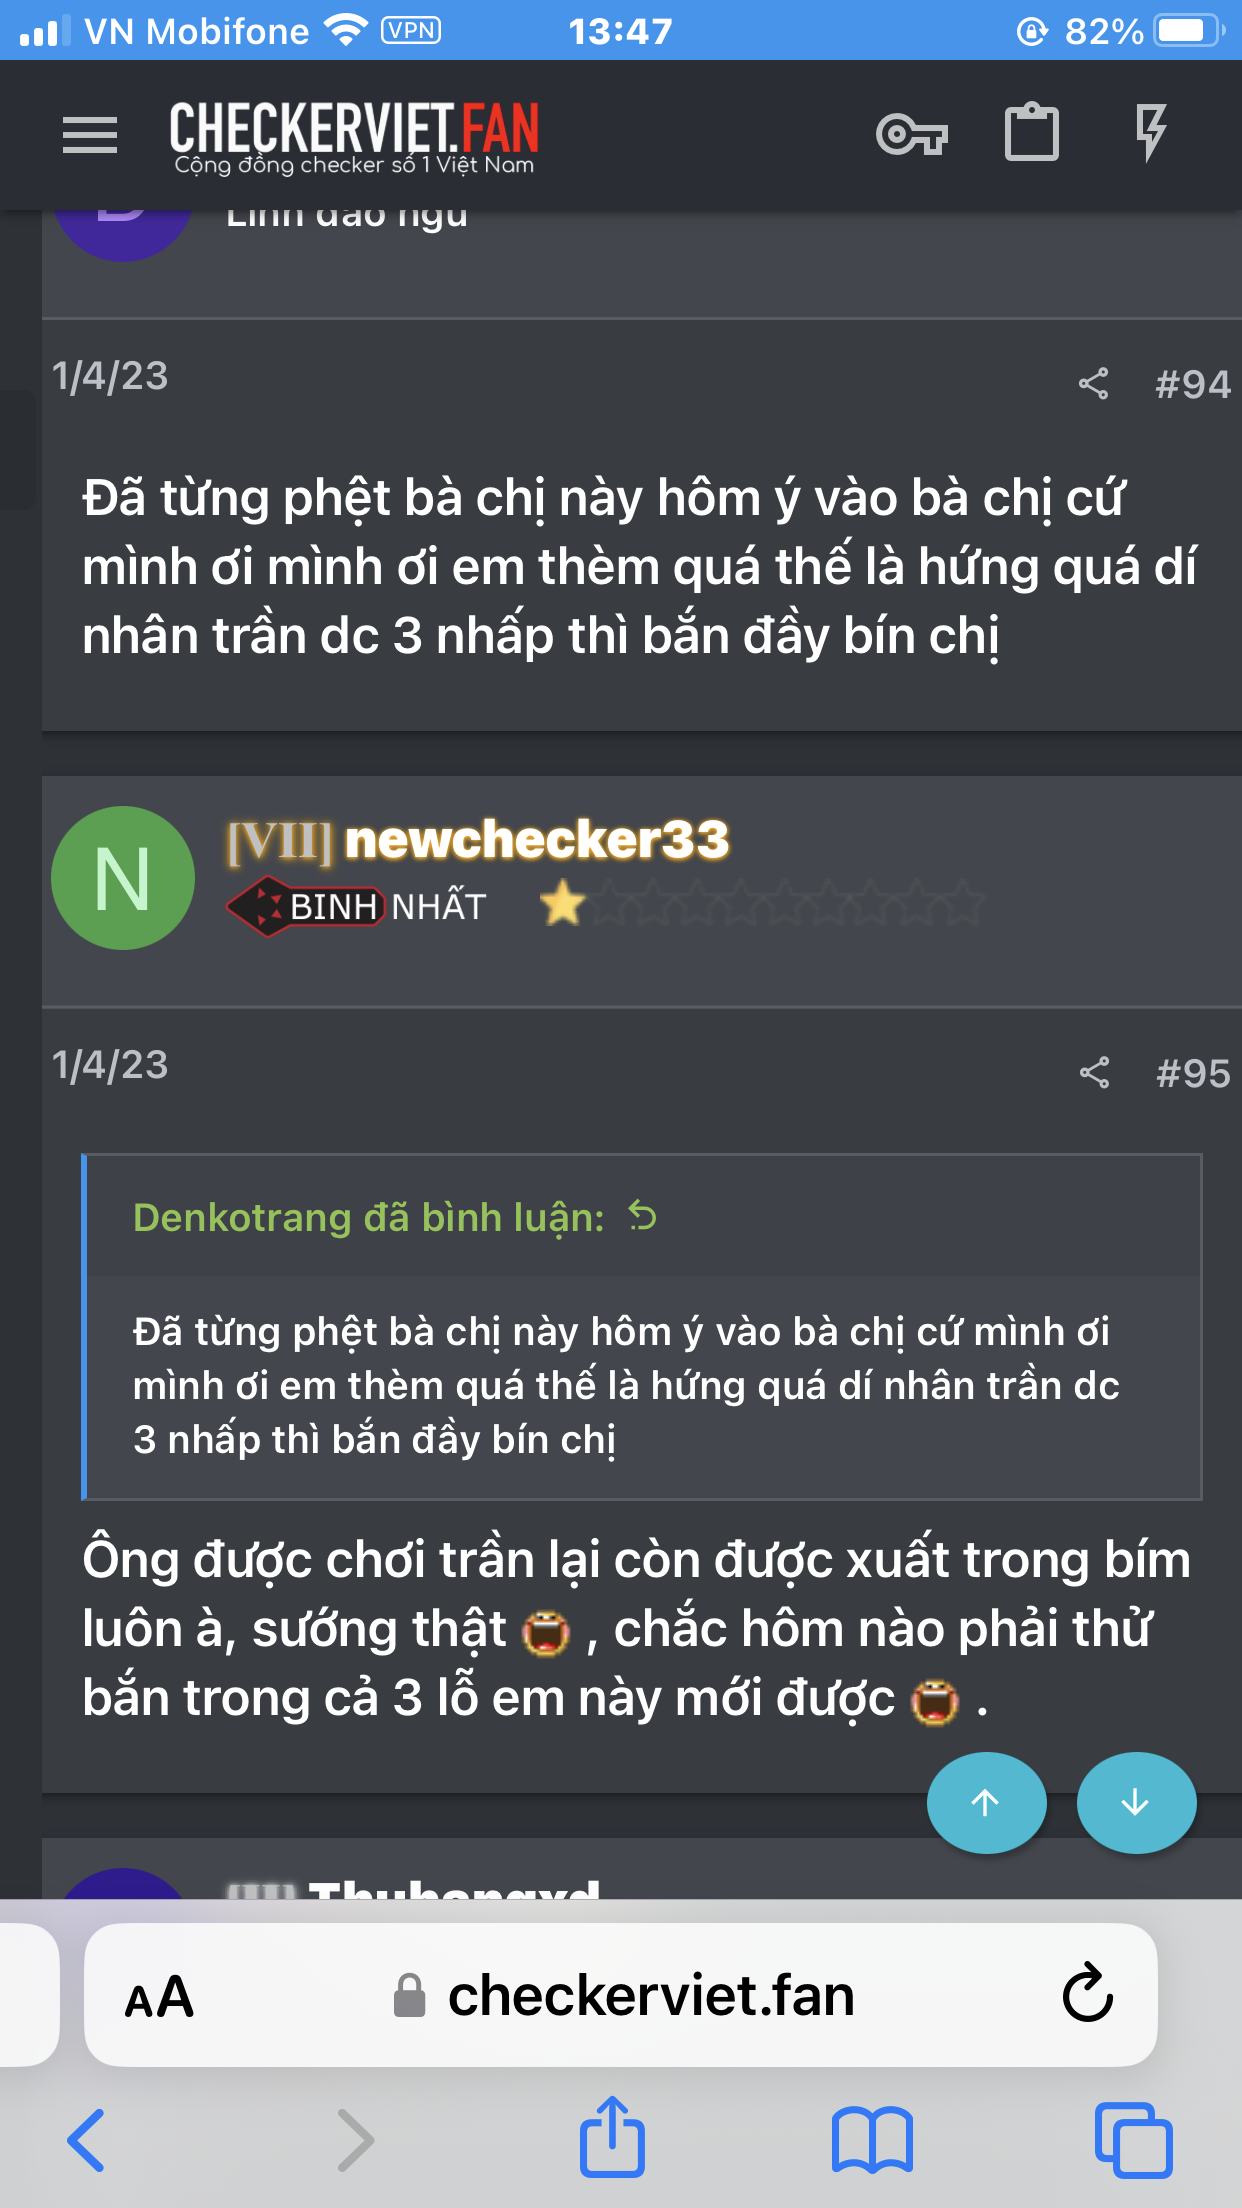Image resolution: width=1242 pixels, height=2208 pixels.
Task: Share post #94 via share icon
Action: [x=1093, y=384]
